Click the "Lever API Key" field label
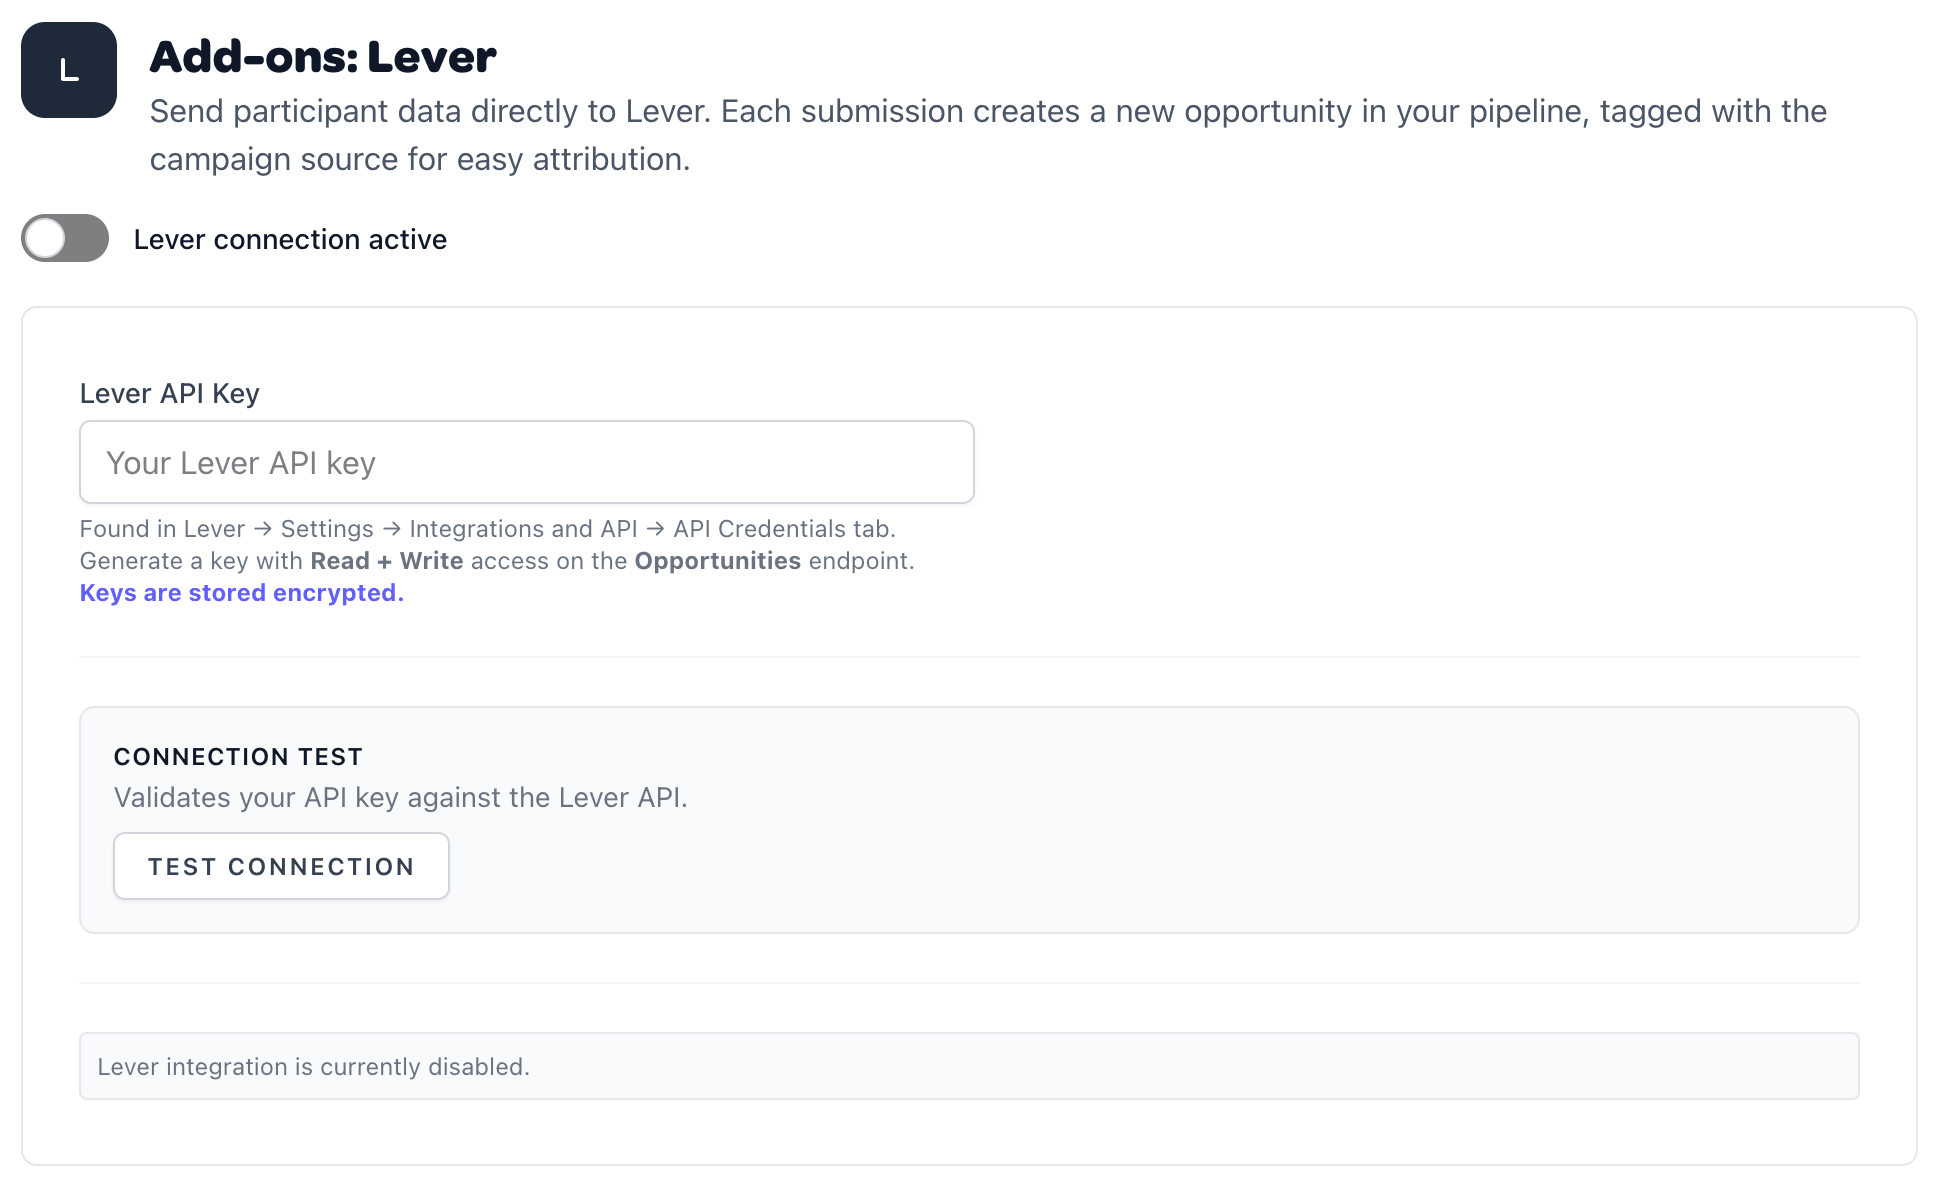The height and width of the screenshot is (1202, 1952). tap(169, 394)
